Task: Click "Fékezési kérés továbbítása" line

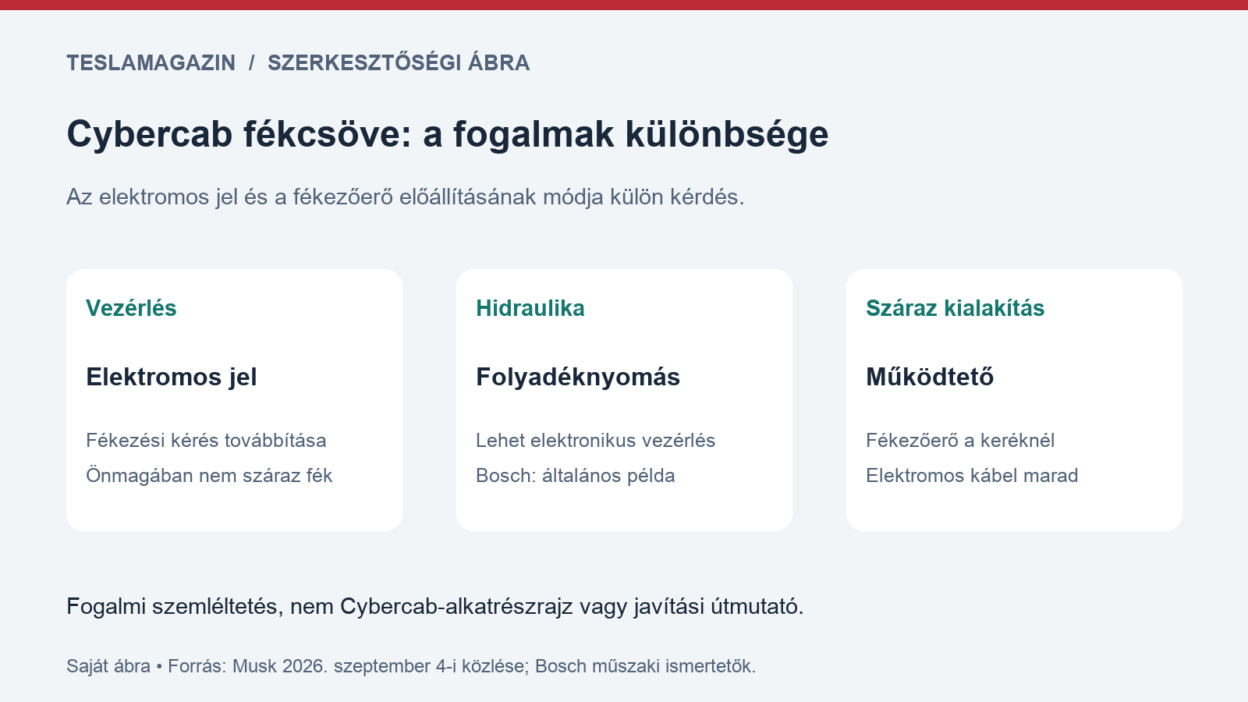Action: (206, 440)
